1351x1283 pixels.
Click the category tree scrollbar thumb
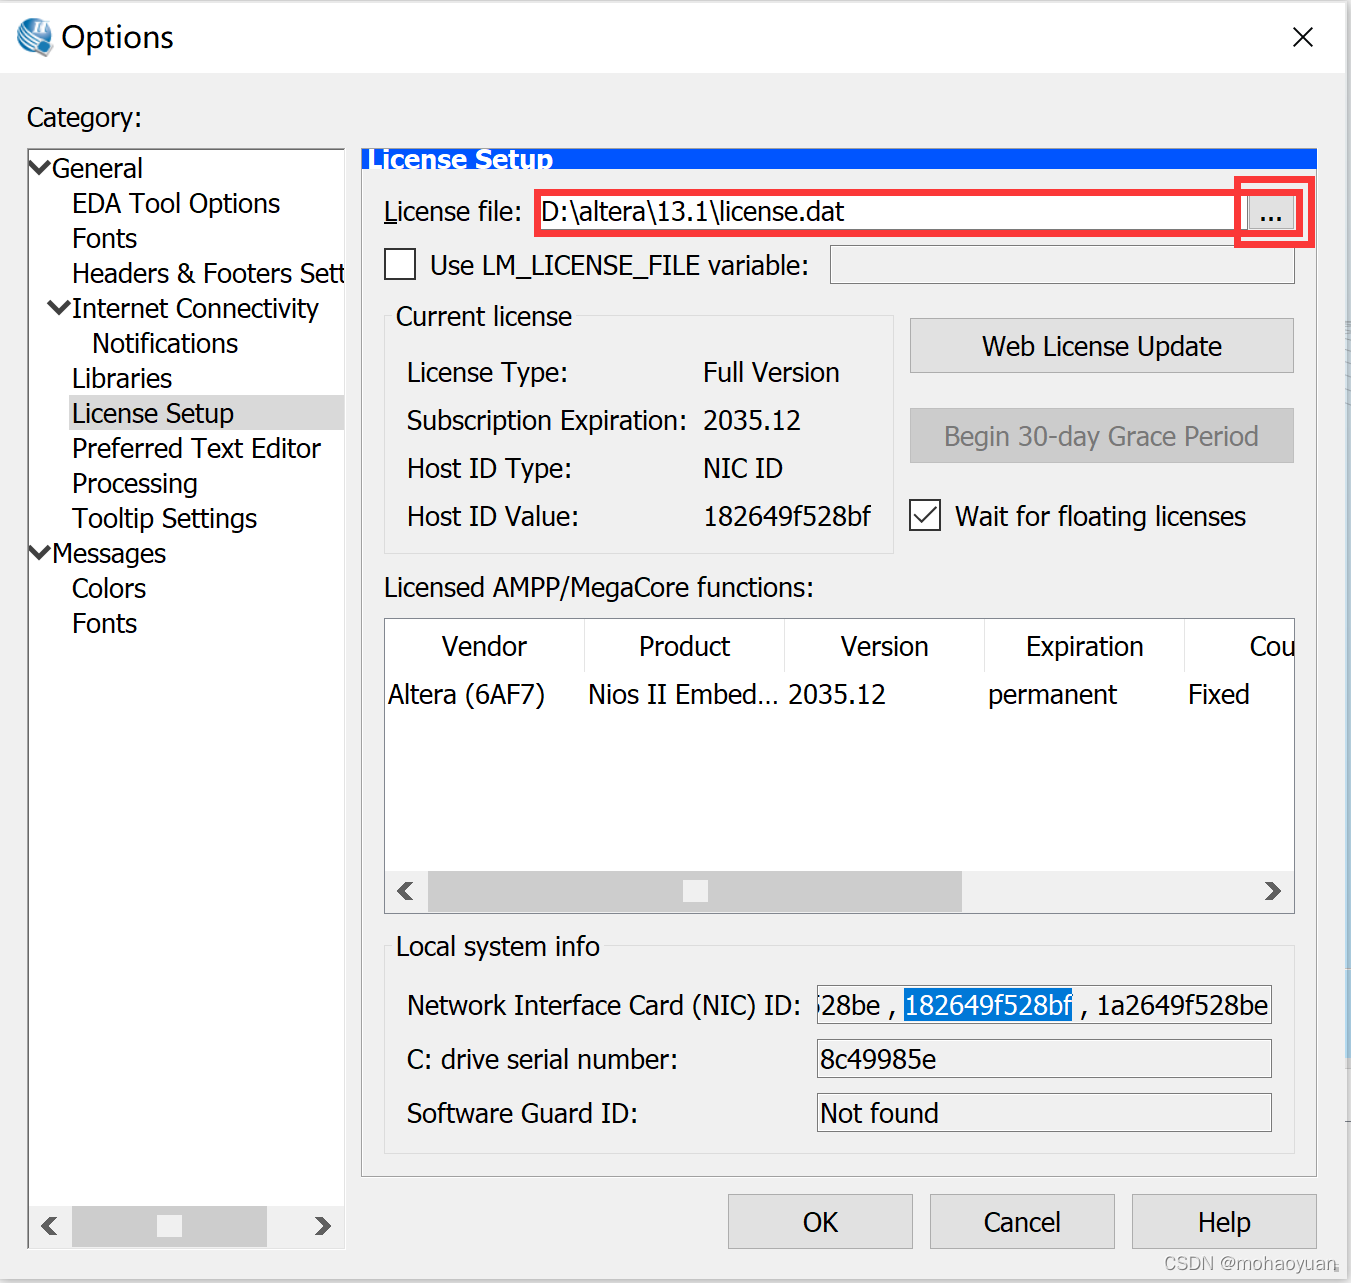(169, 1226)
